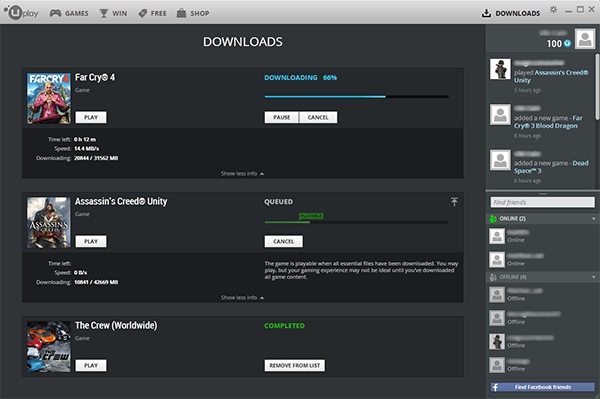Open settings via the gear icon
600x399 pixels.
point(553,10)
